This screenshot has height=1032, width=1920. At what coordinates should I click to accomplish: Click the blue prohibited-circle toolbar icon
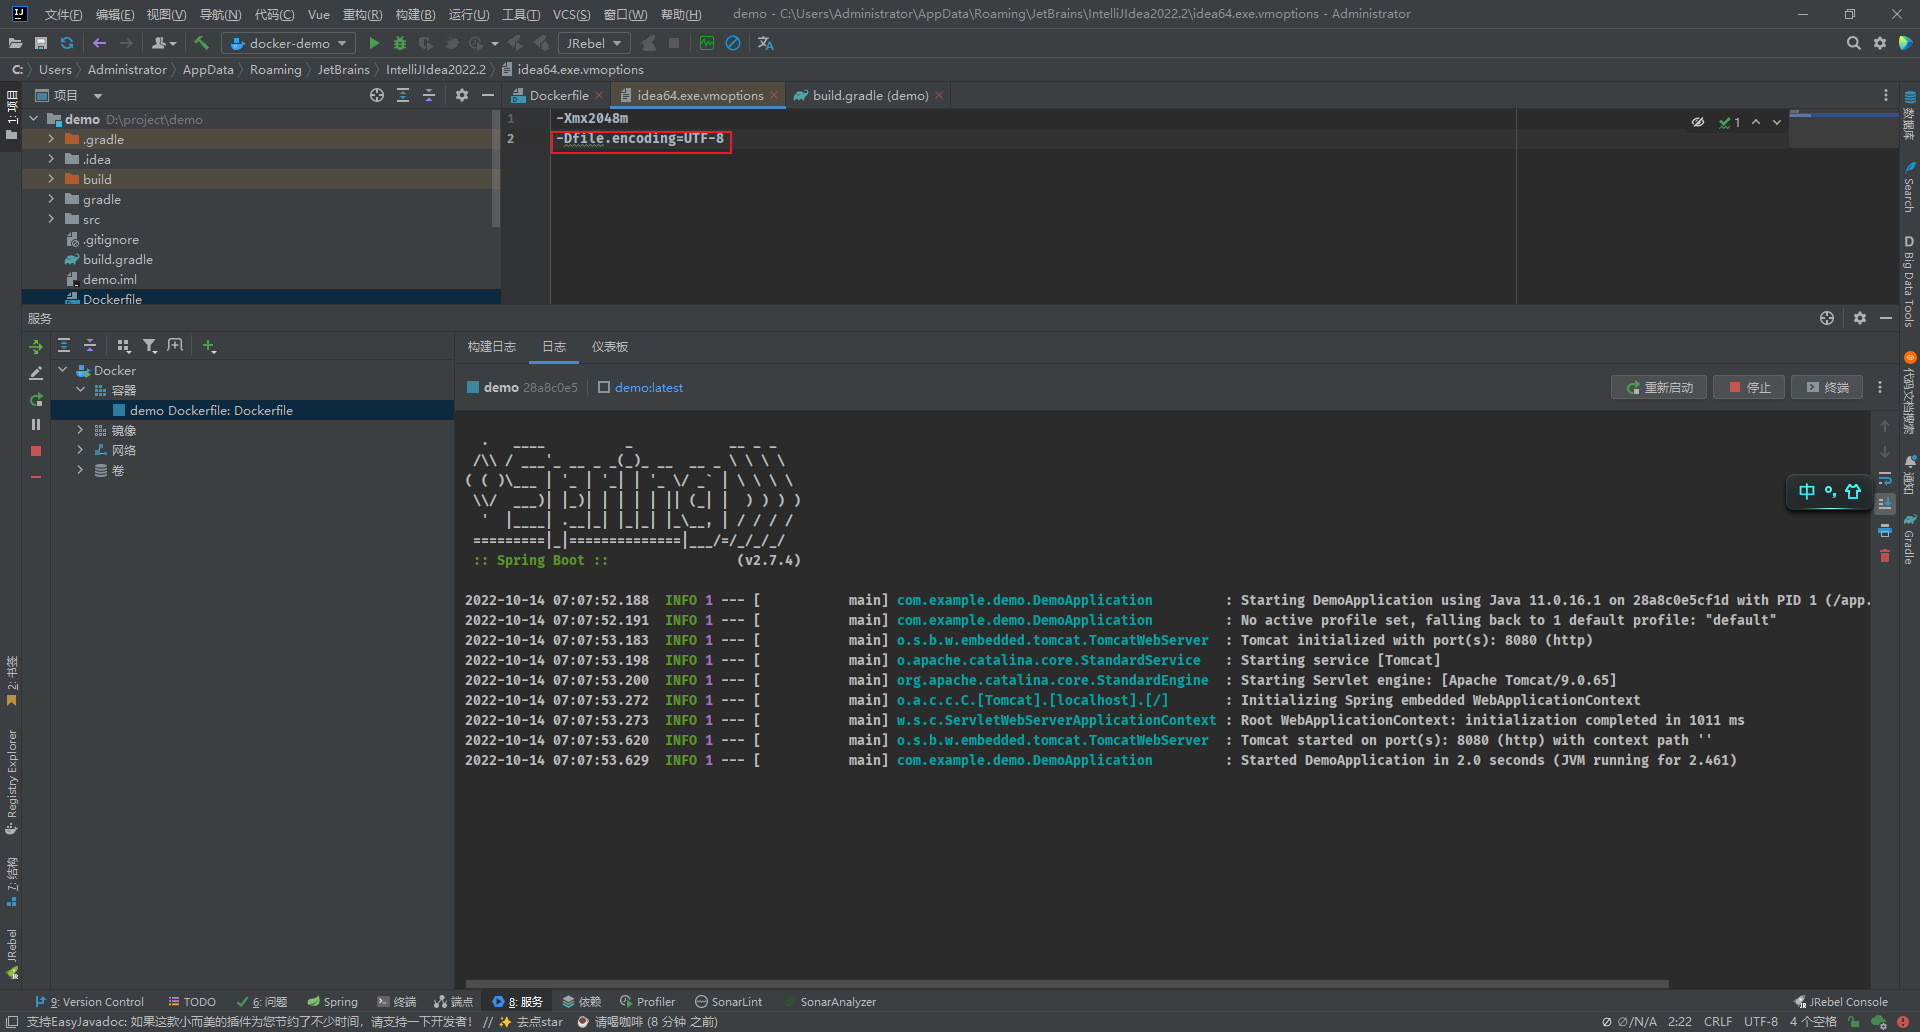pos(733,43)
